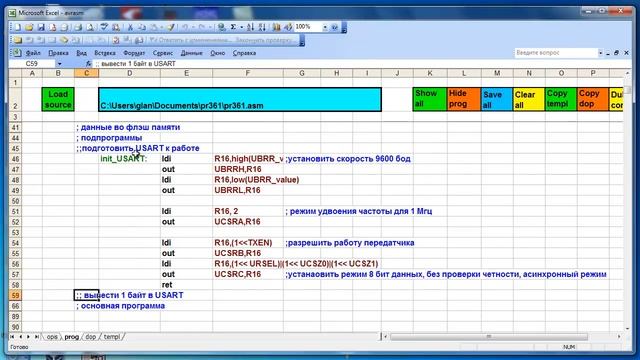Click the function fx icon in formula bar
640x360 pixels.
coord(89,64)
